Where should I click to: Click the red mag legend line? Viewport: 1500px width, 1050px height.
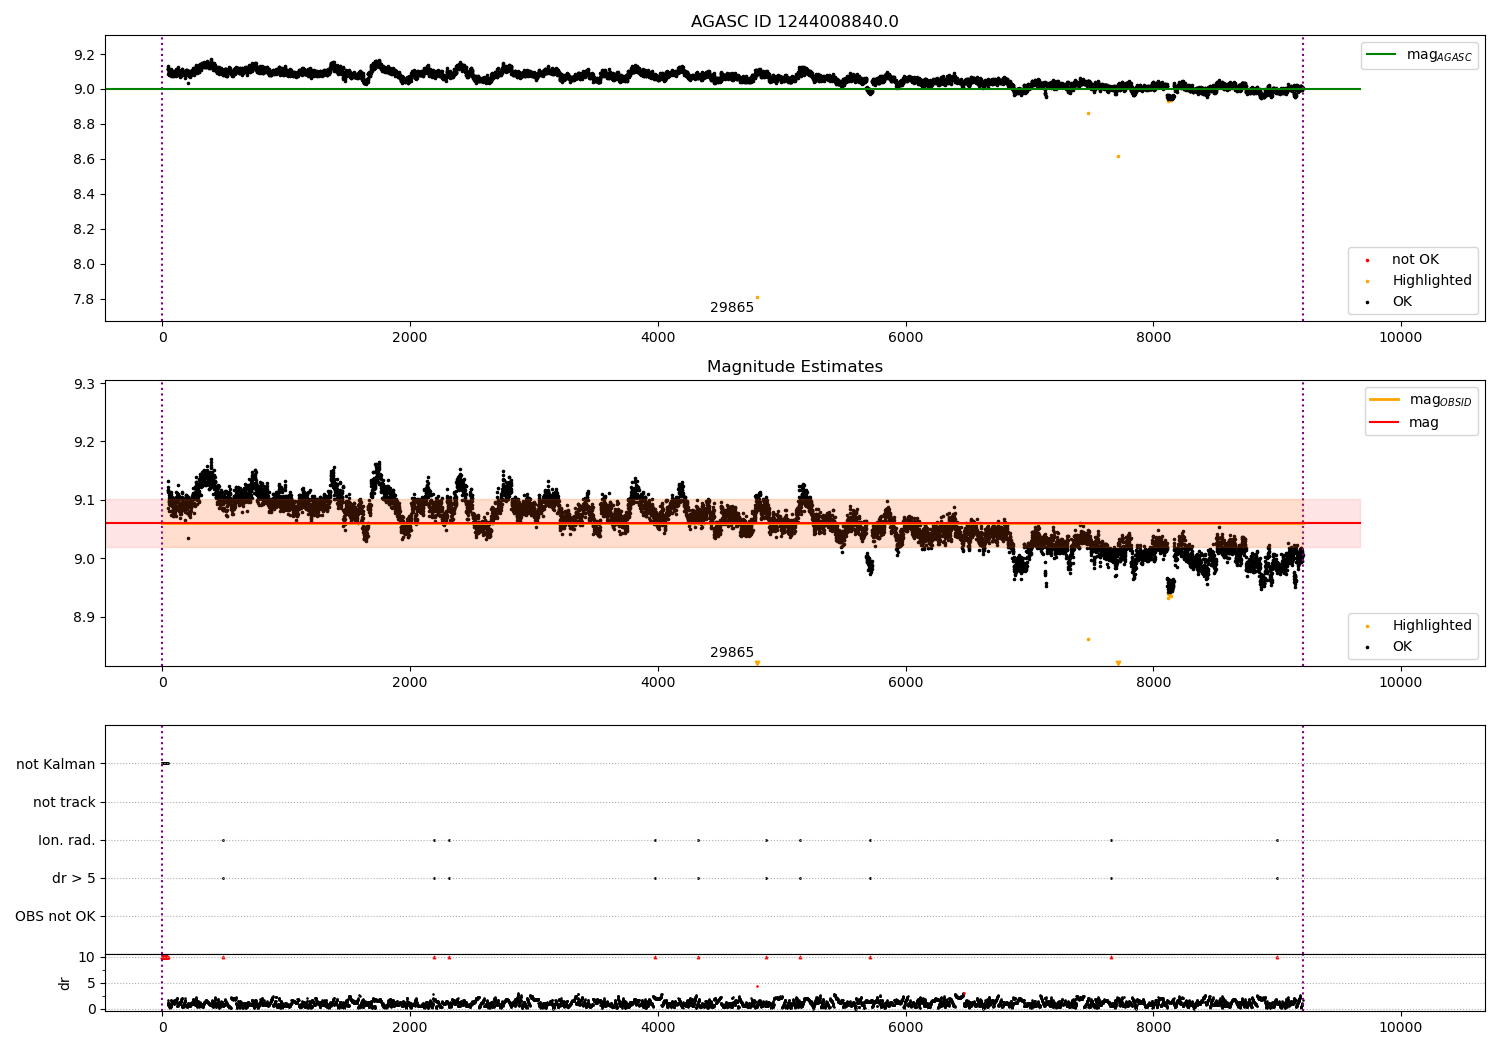tap(1385, 422)
